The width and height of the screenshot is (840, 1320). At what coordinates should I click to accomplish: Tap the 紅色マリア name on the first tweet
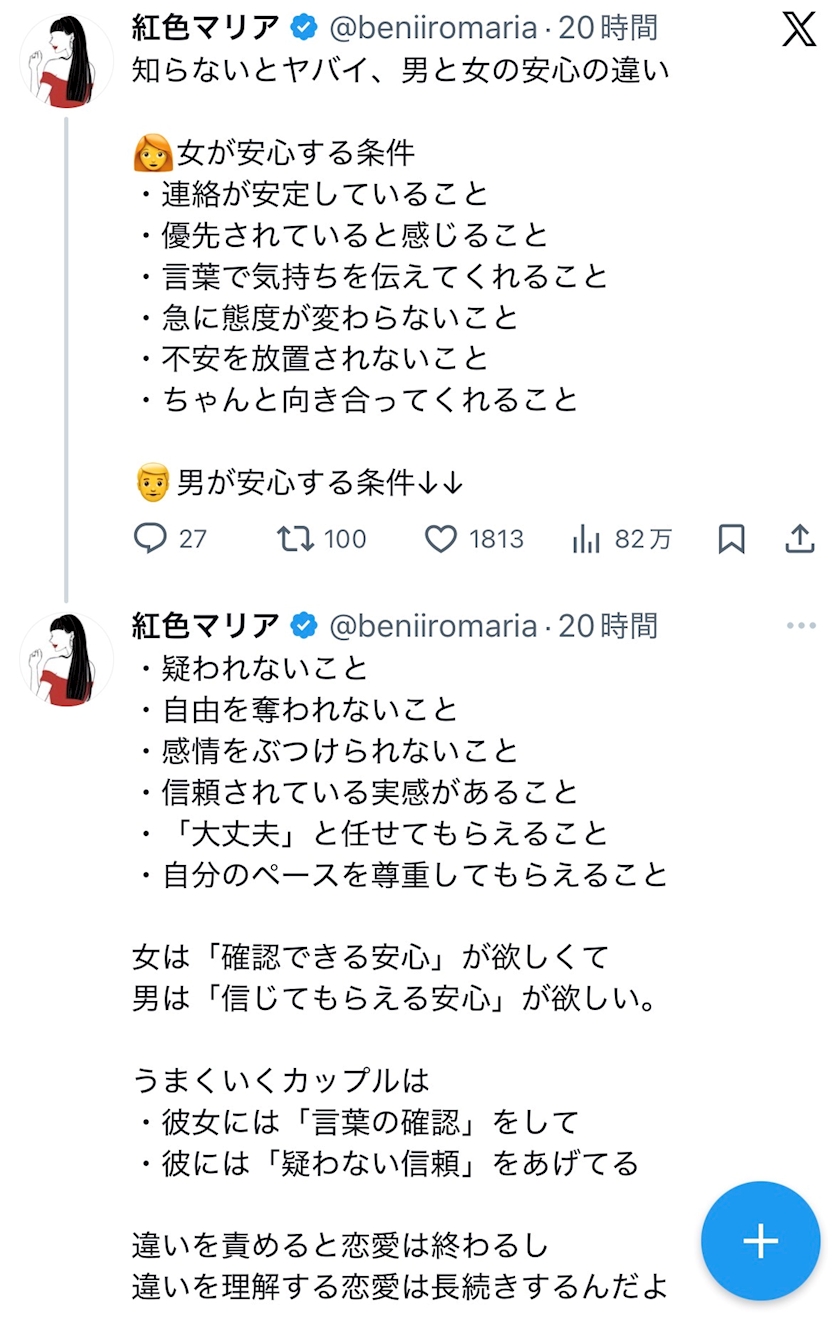206,29
